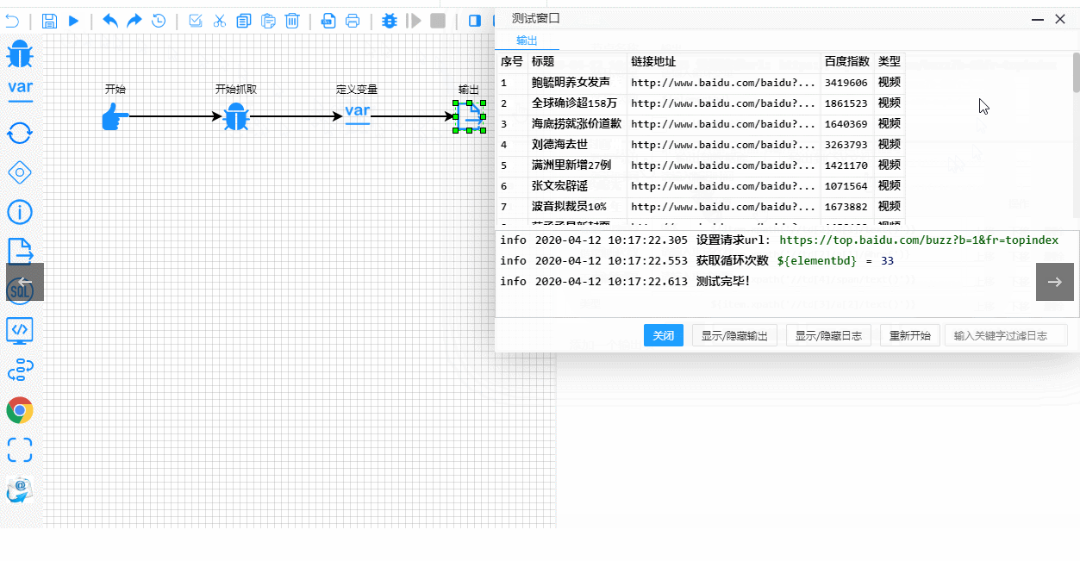Viewport: 1080px width, 561px height.
Task: Paste with the clipboard icon
Action: (x=268, y=21)
